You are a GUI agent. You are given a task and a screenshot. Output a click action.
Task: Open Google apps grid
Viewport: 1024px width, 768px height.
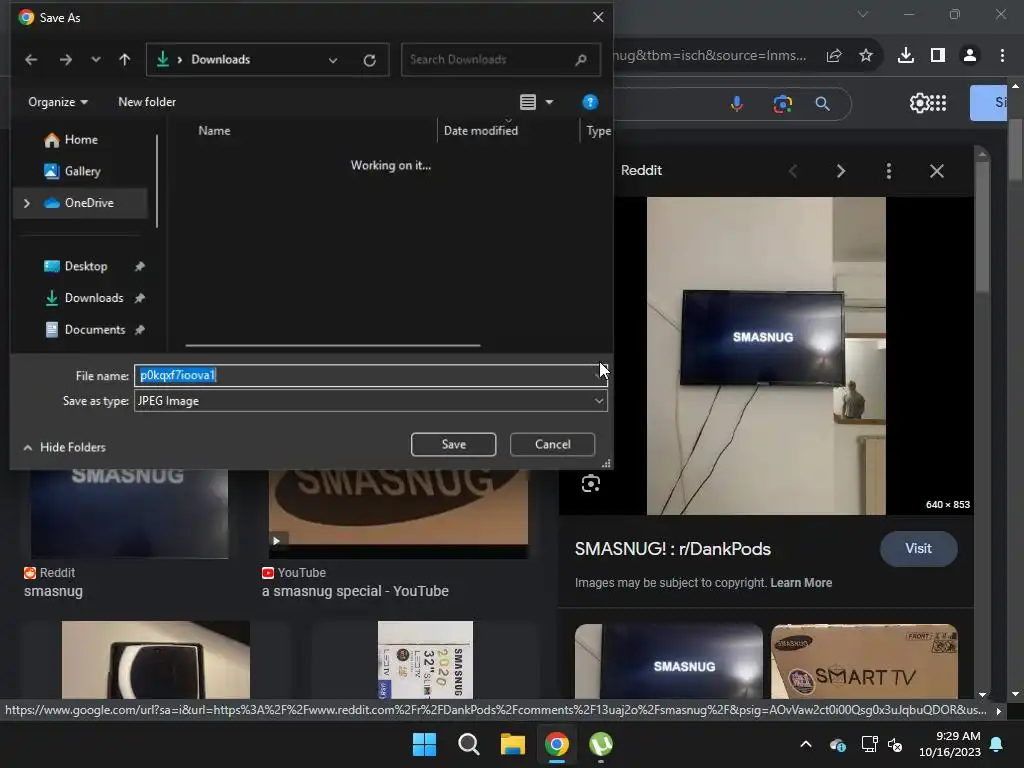tap(938, 103)
